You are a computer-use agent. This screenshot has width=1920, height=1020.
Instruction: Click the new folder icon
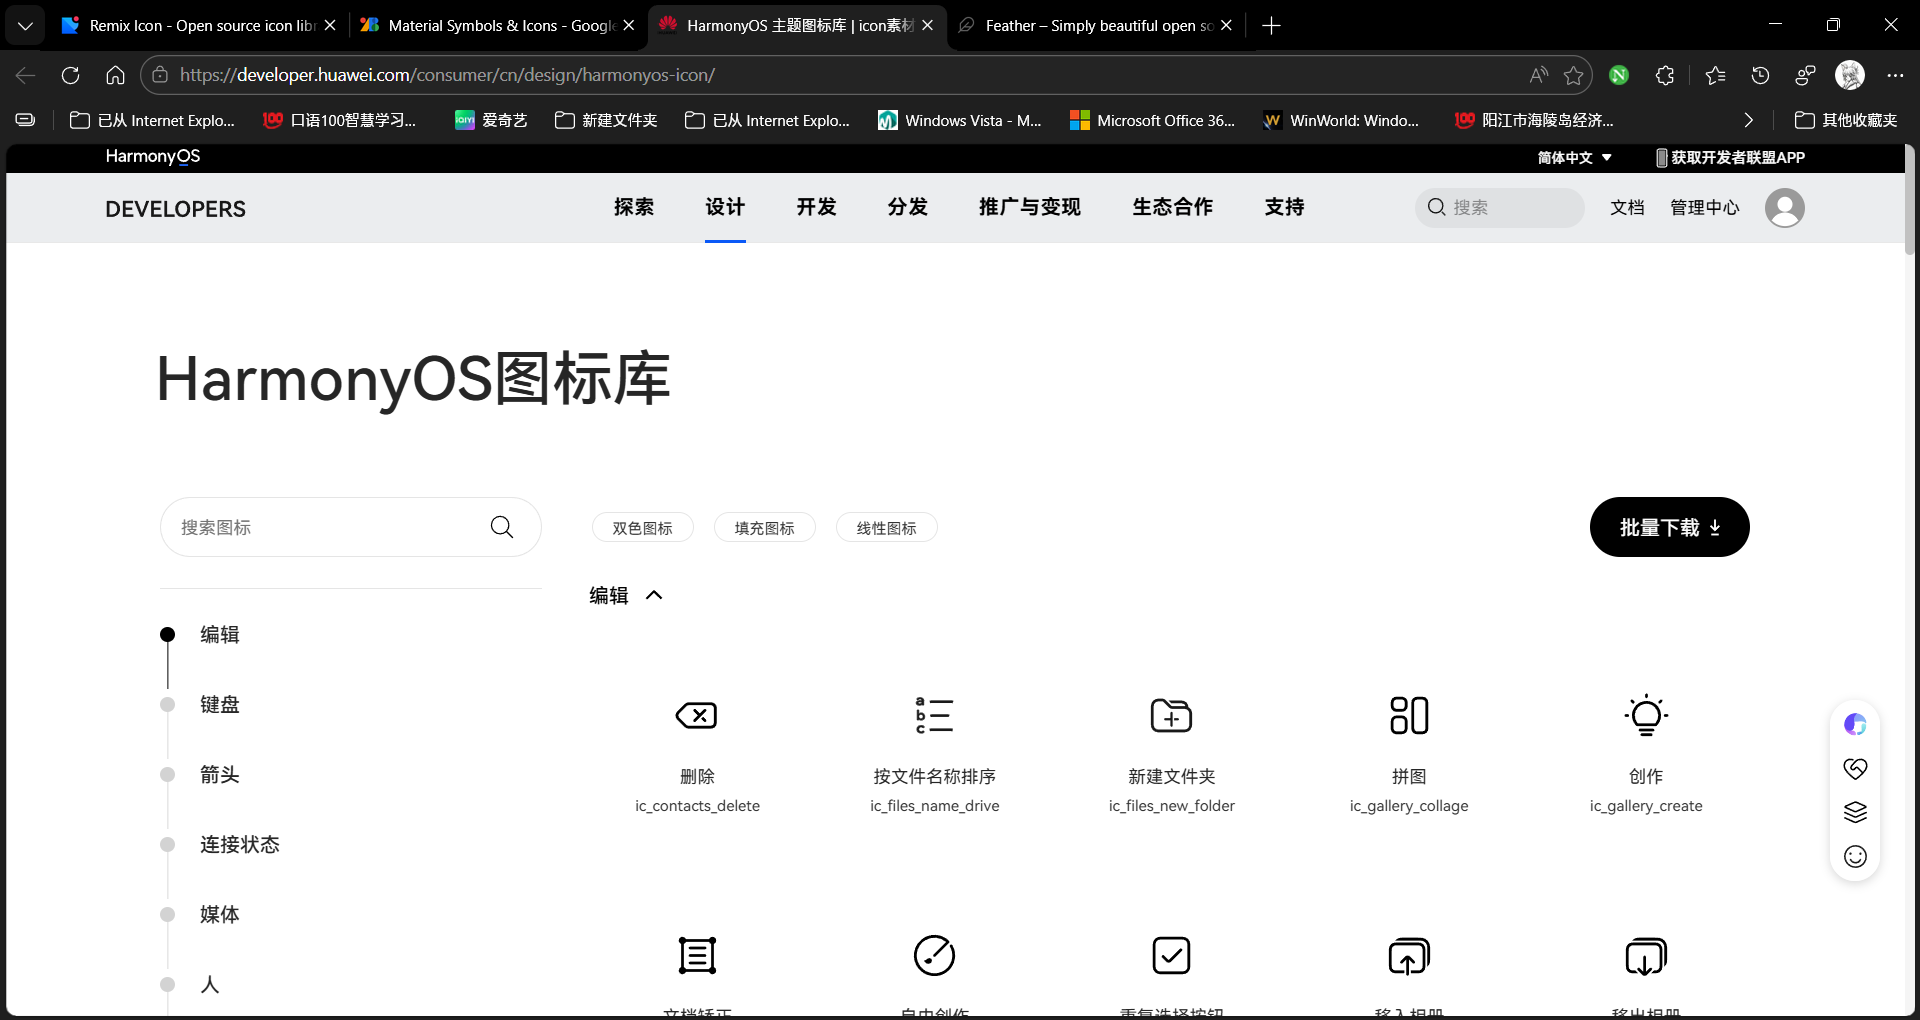(x=1171, y=716)
